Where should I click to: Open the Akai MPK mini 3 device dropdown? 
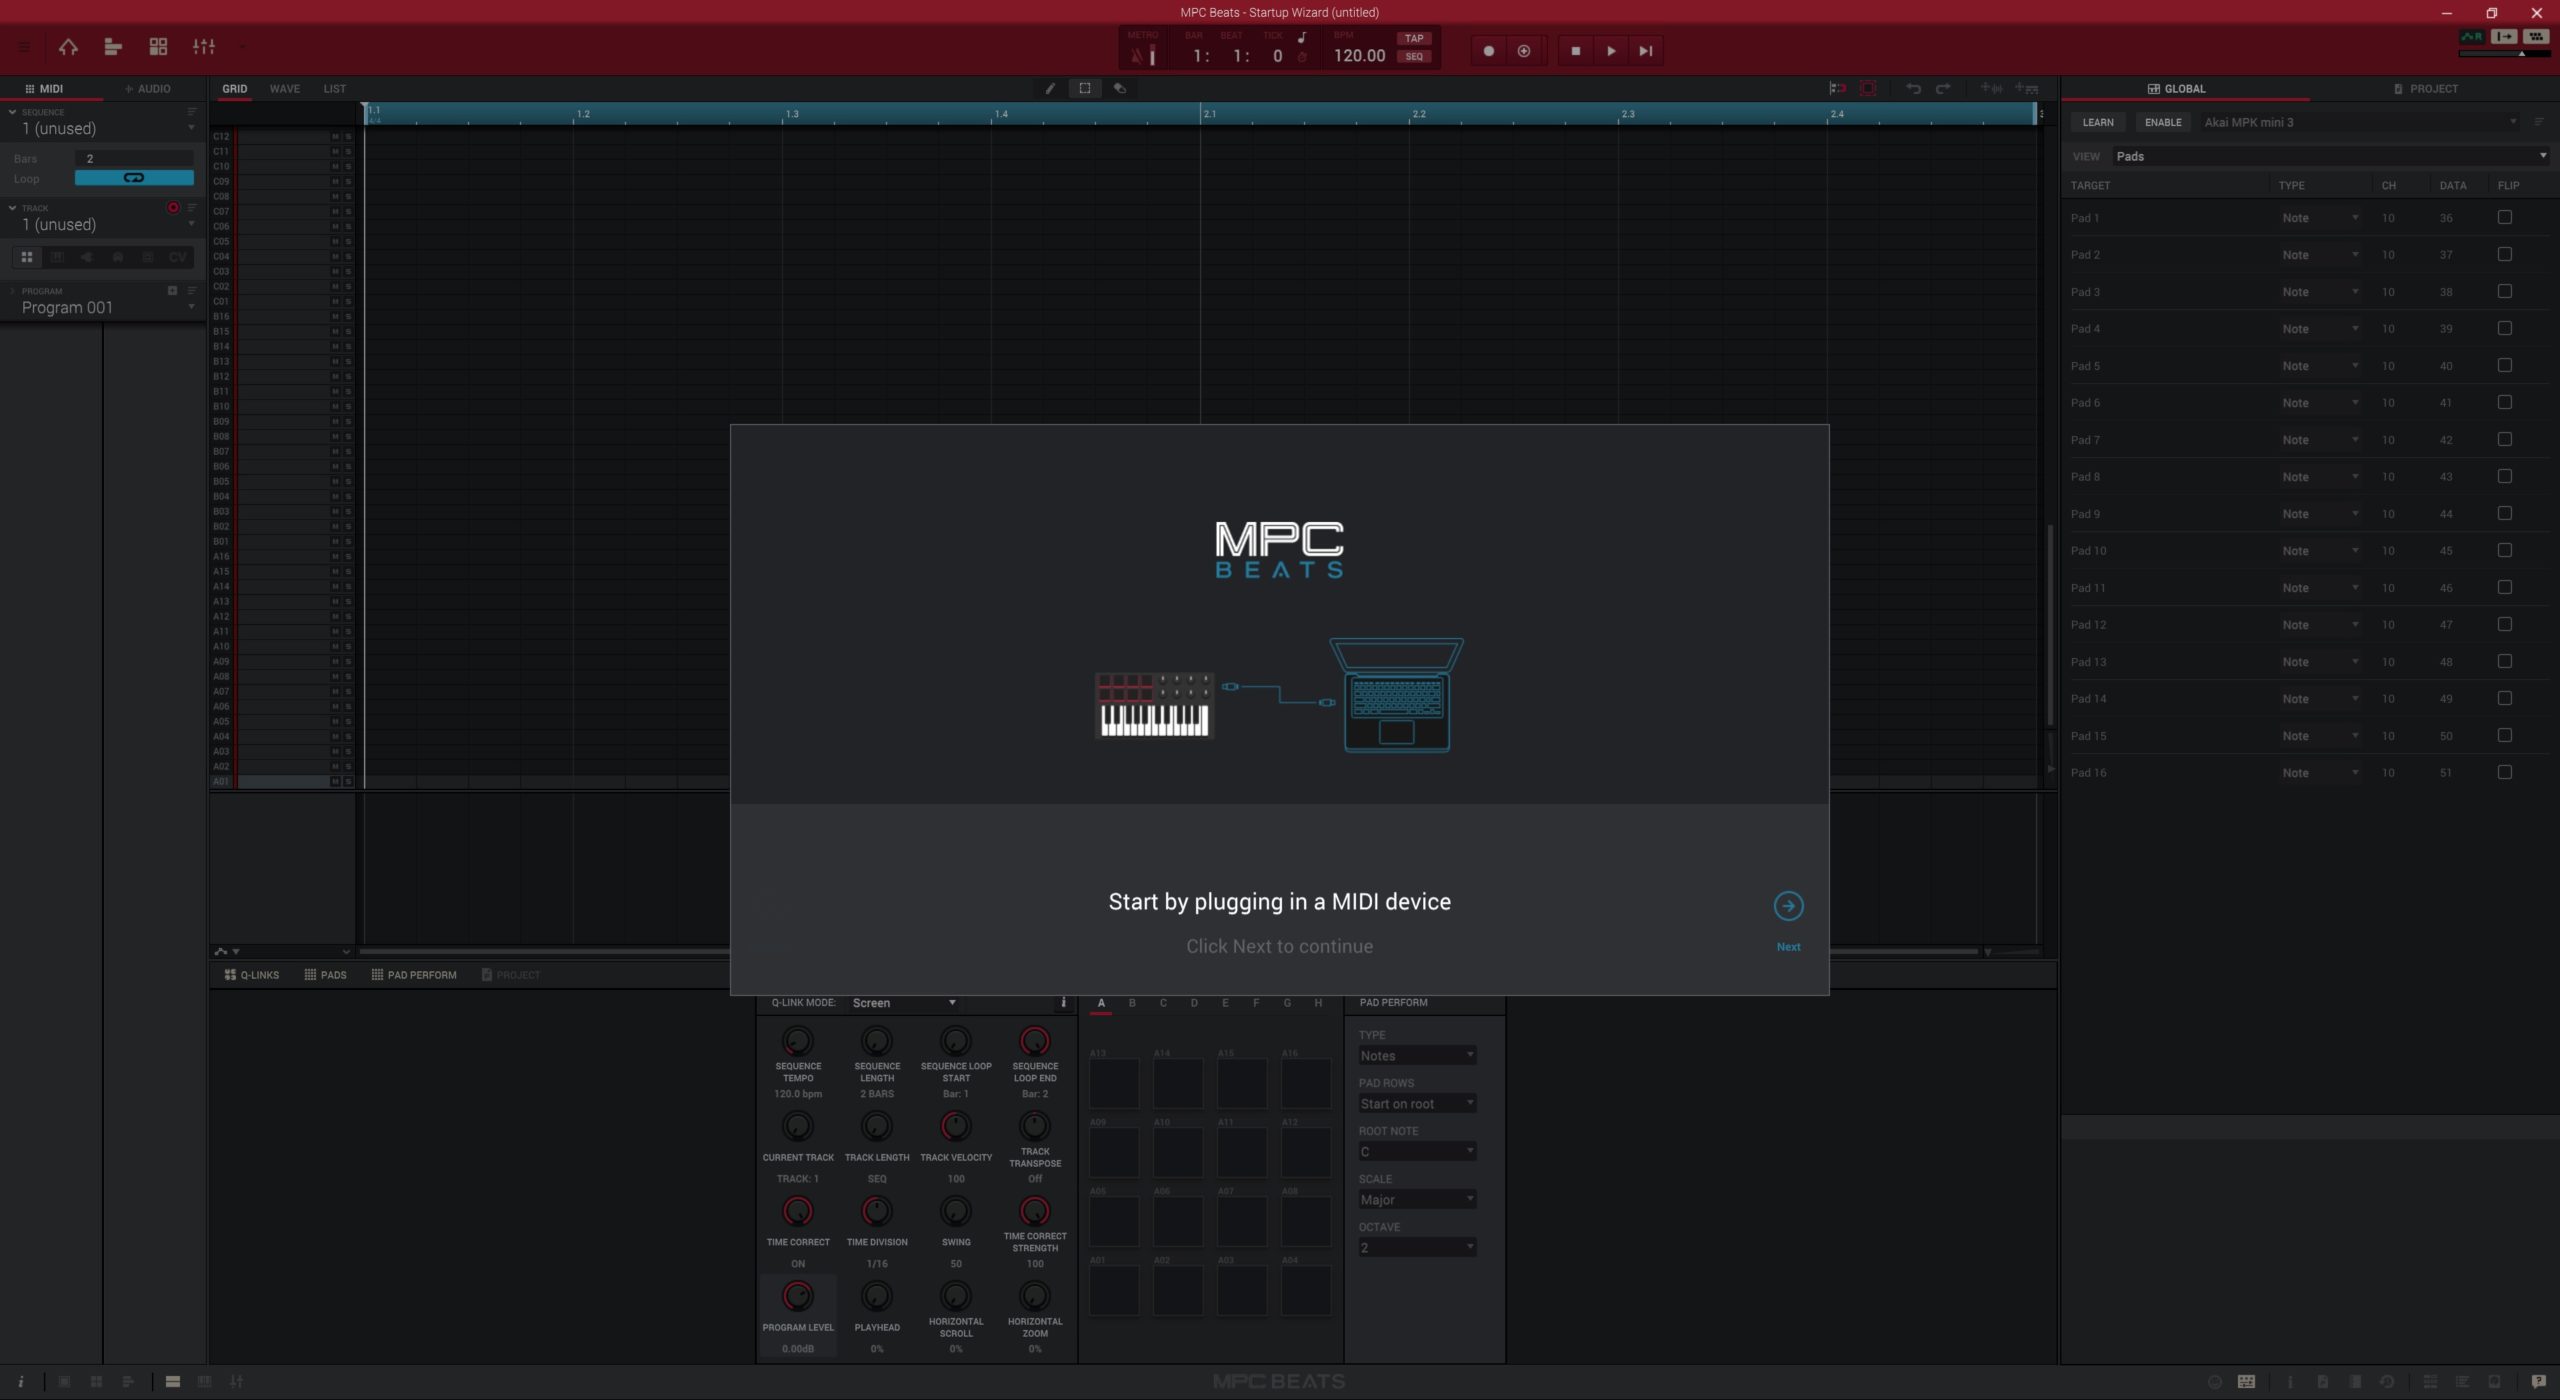click(x=2359, y=122)
